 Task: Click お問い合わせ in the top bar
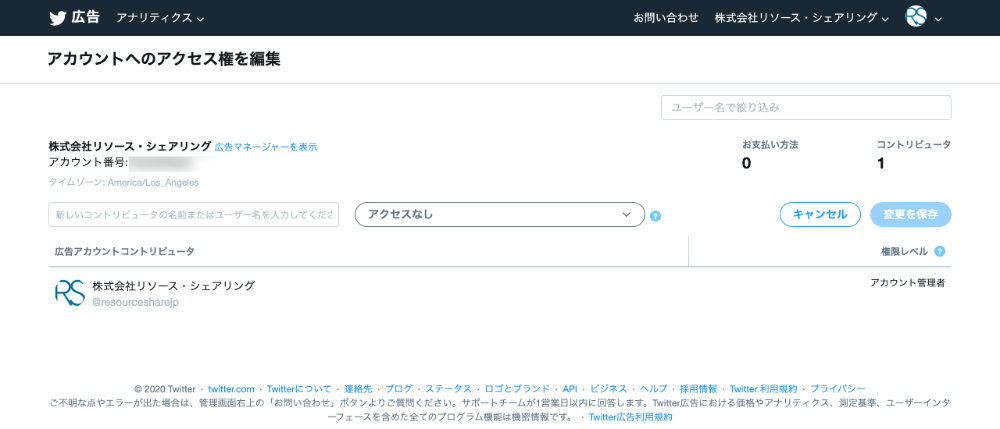666,18
